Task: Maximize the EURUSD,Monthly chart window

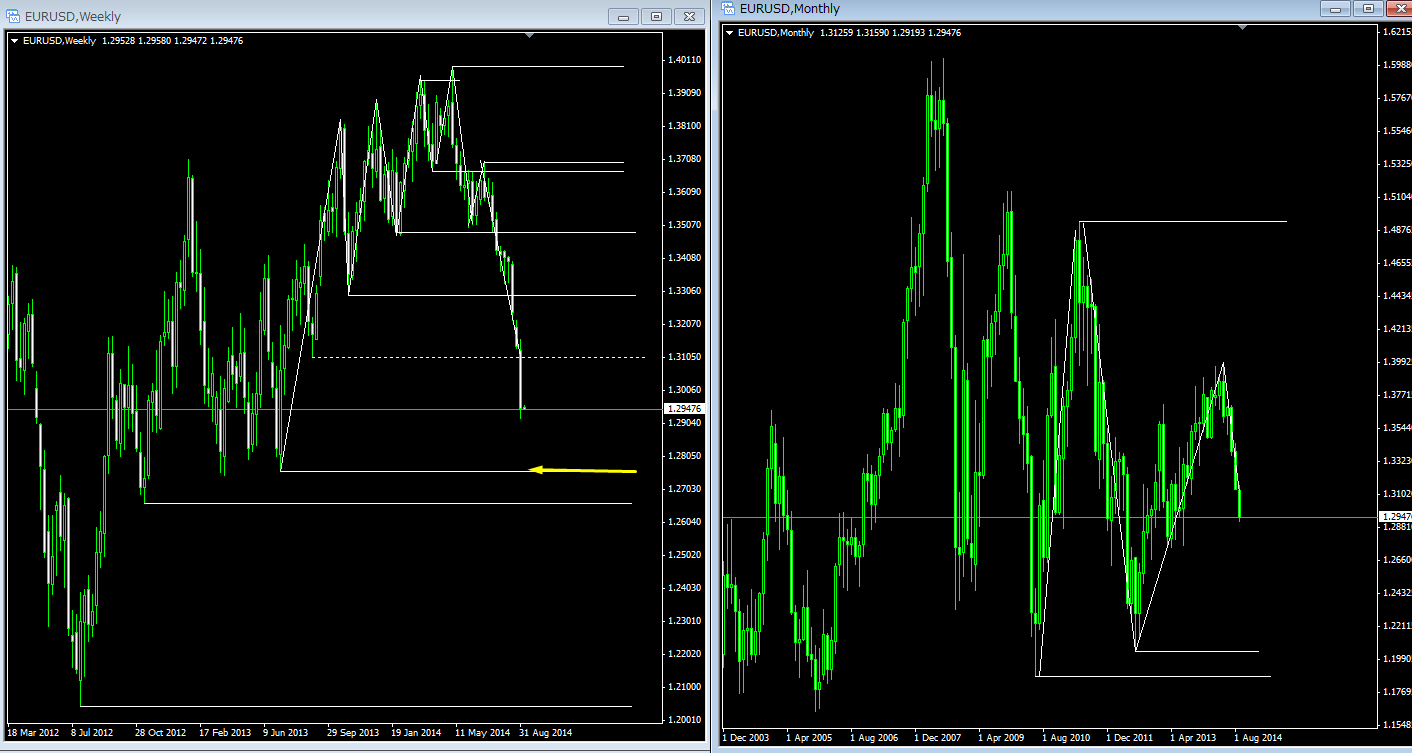Action: point(1367,9)
